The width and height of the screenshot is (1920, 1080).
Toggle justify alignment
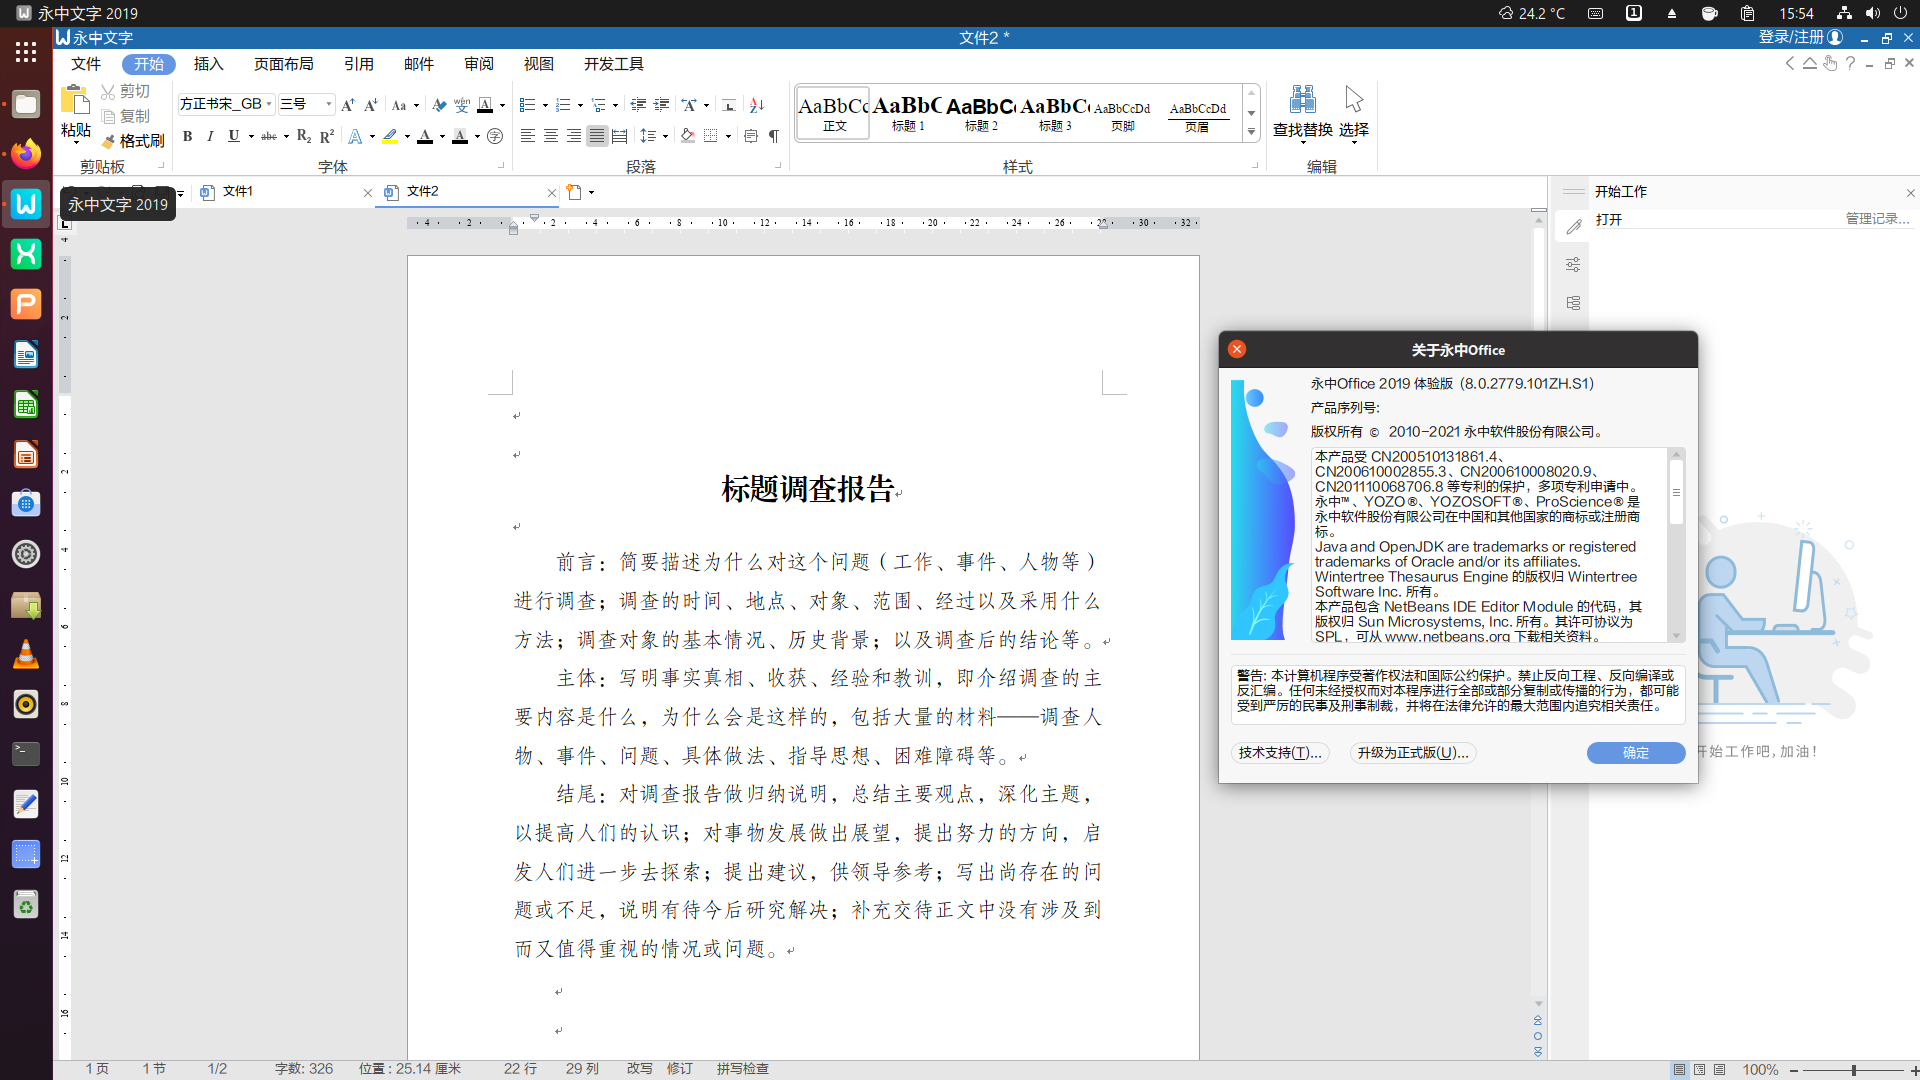(x=597, y=136)
